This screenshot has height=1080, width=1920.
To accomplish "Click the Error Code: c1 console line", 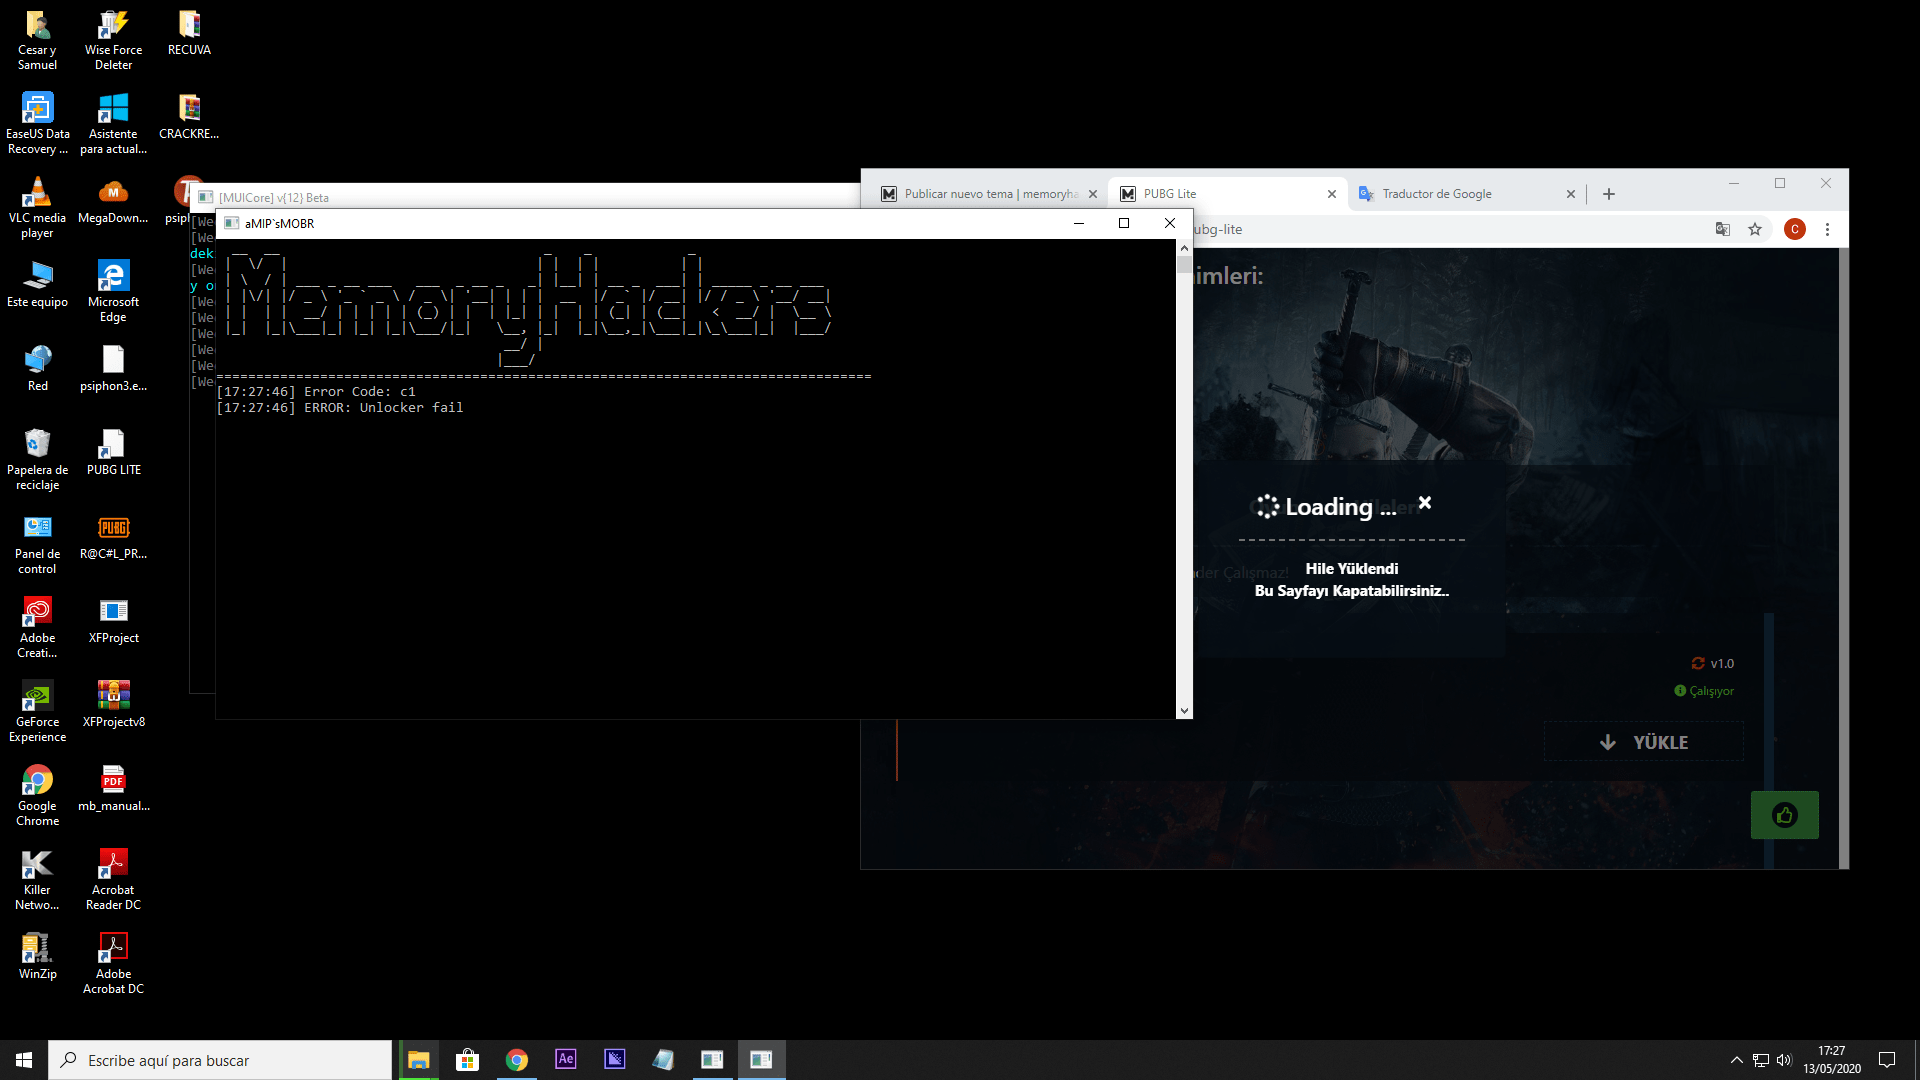I will (316, 392).
